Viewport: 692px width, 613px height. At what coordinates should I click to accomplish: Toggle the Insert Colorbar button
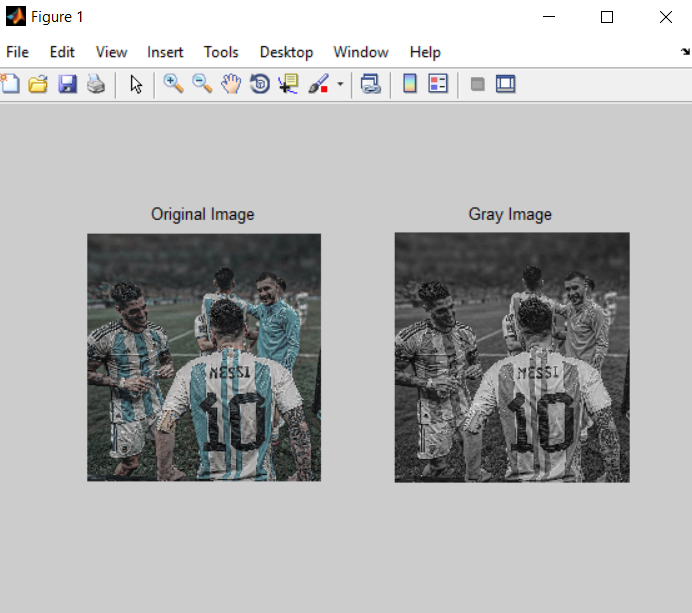(409, 85)
